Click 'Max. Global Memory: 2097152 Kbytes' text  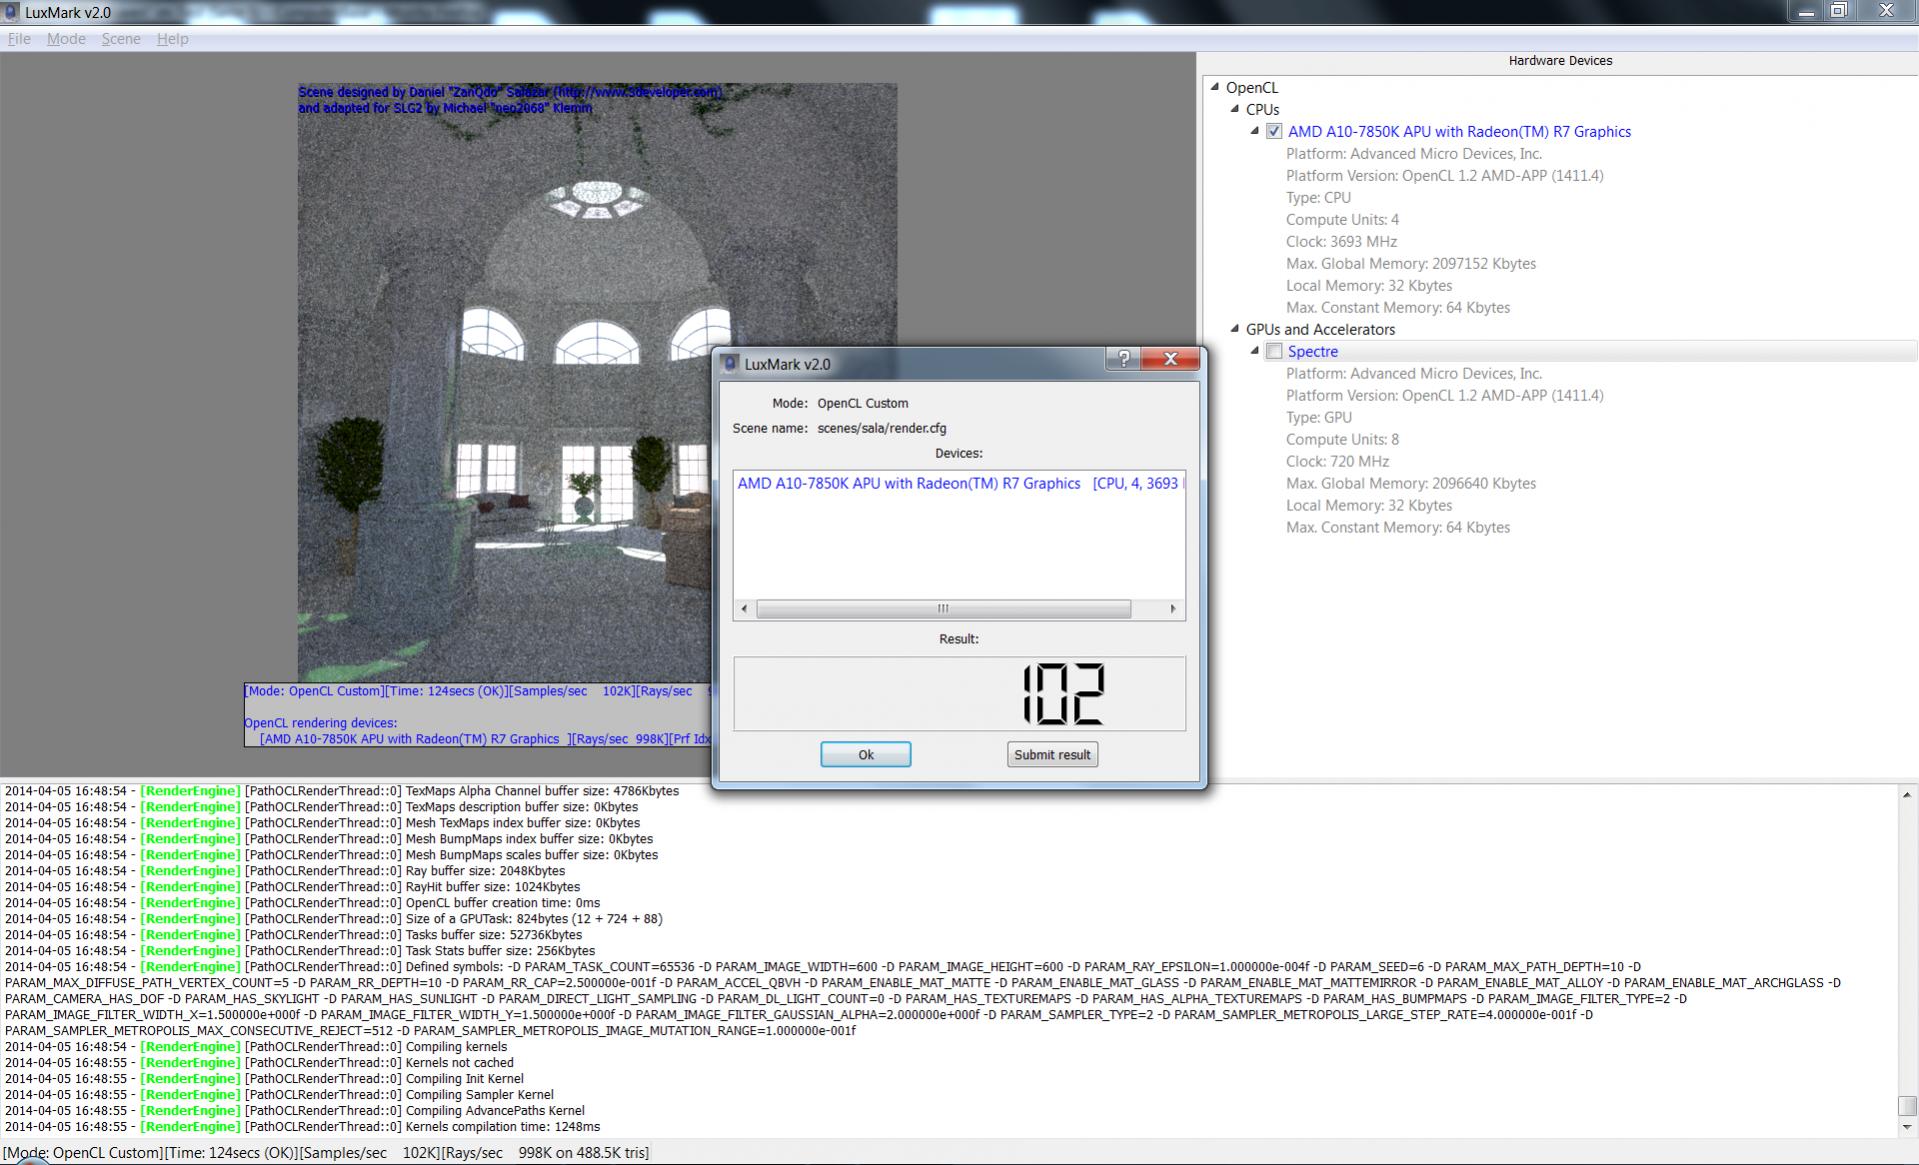1411,263
